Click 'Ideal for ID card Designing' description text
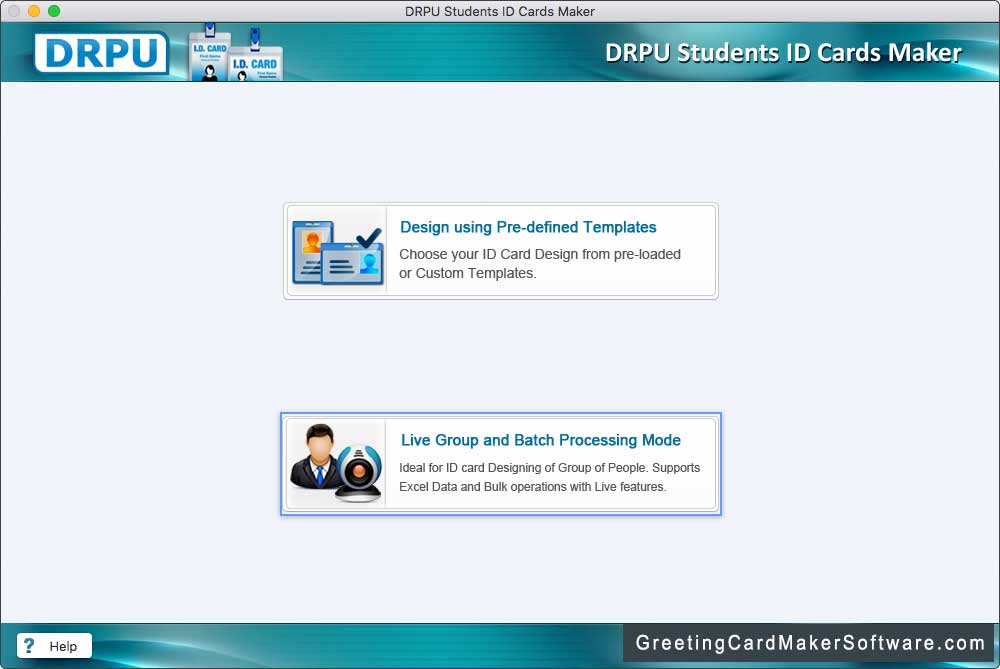This screenshot has width=1000, height=669. (x=549, y=477)
